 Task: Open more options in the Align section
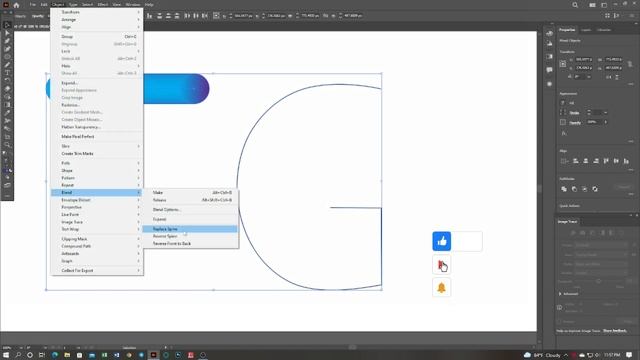[x=631, y=169]
